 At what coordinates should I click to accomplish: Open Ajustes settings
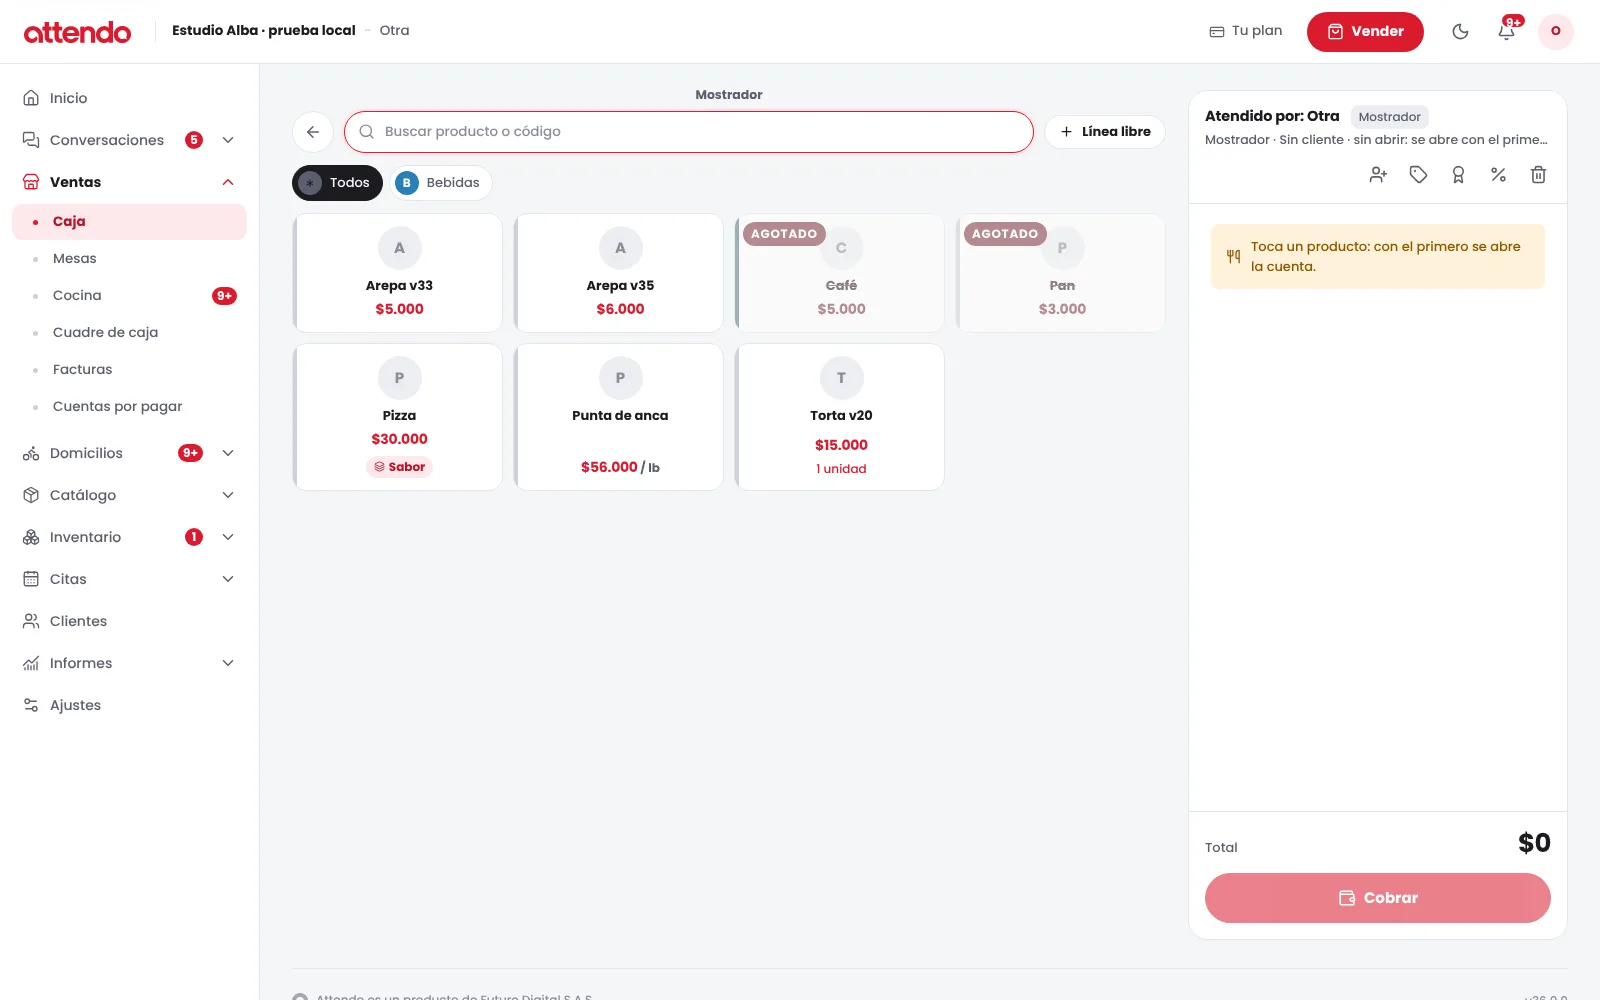coord(129,705)
